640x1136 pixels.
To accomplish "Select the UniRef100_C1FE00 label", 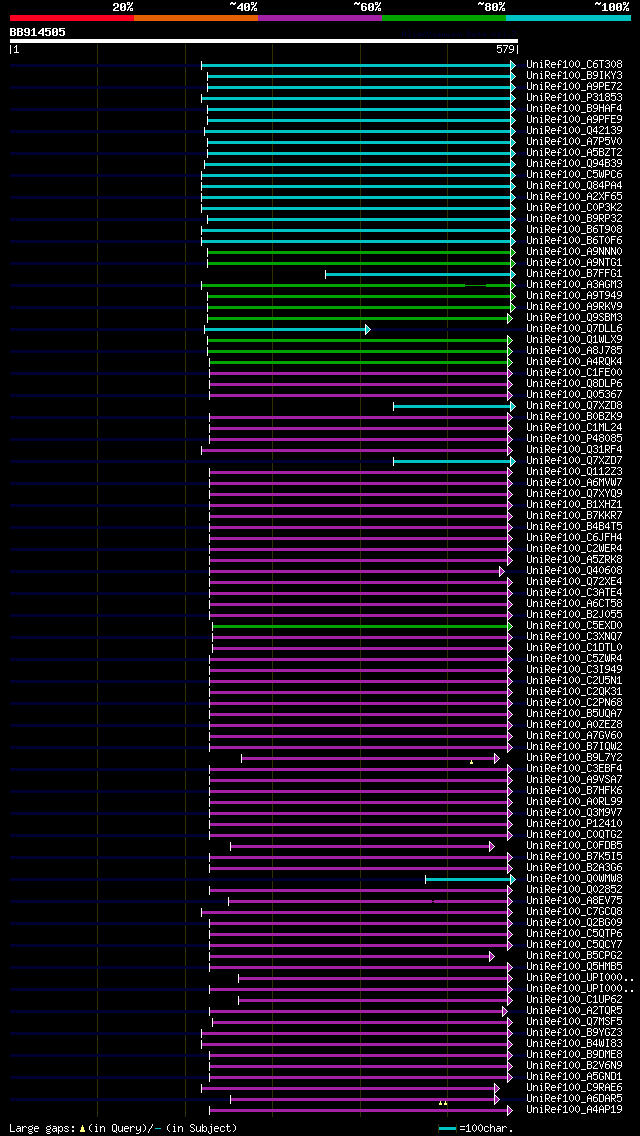I will pos(574,373).
